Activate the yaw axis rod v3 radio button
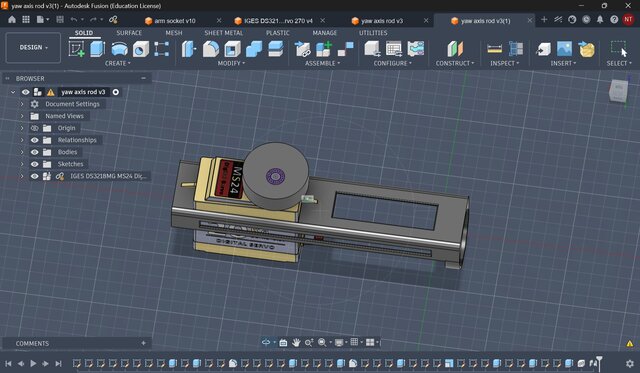The height and width of the screenshot is (373, 640). click(x=116, y=92)
